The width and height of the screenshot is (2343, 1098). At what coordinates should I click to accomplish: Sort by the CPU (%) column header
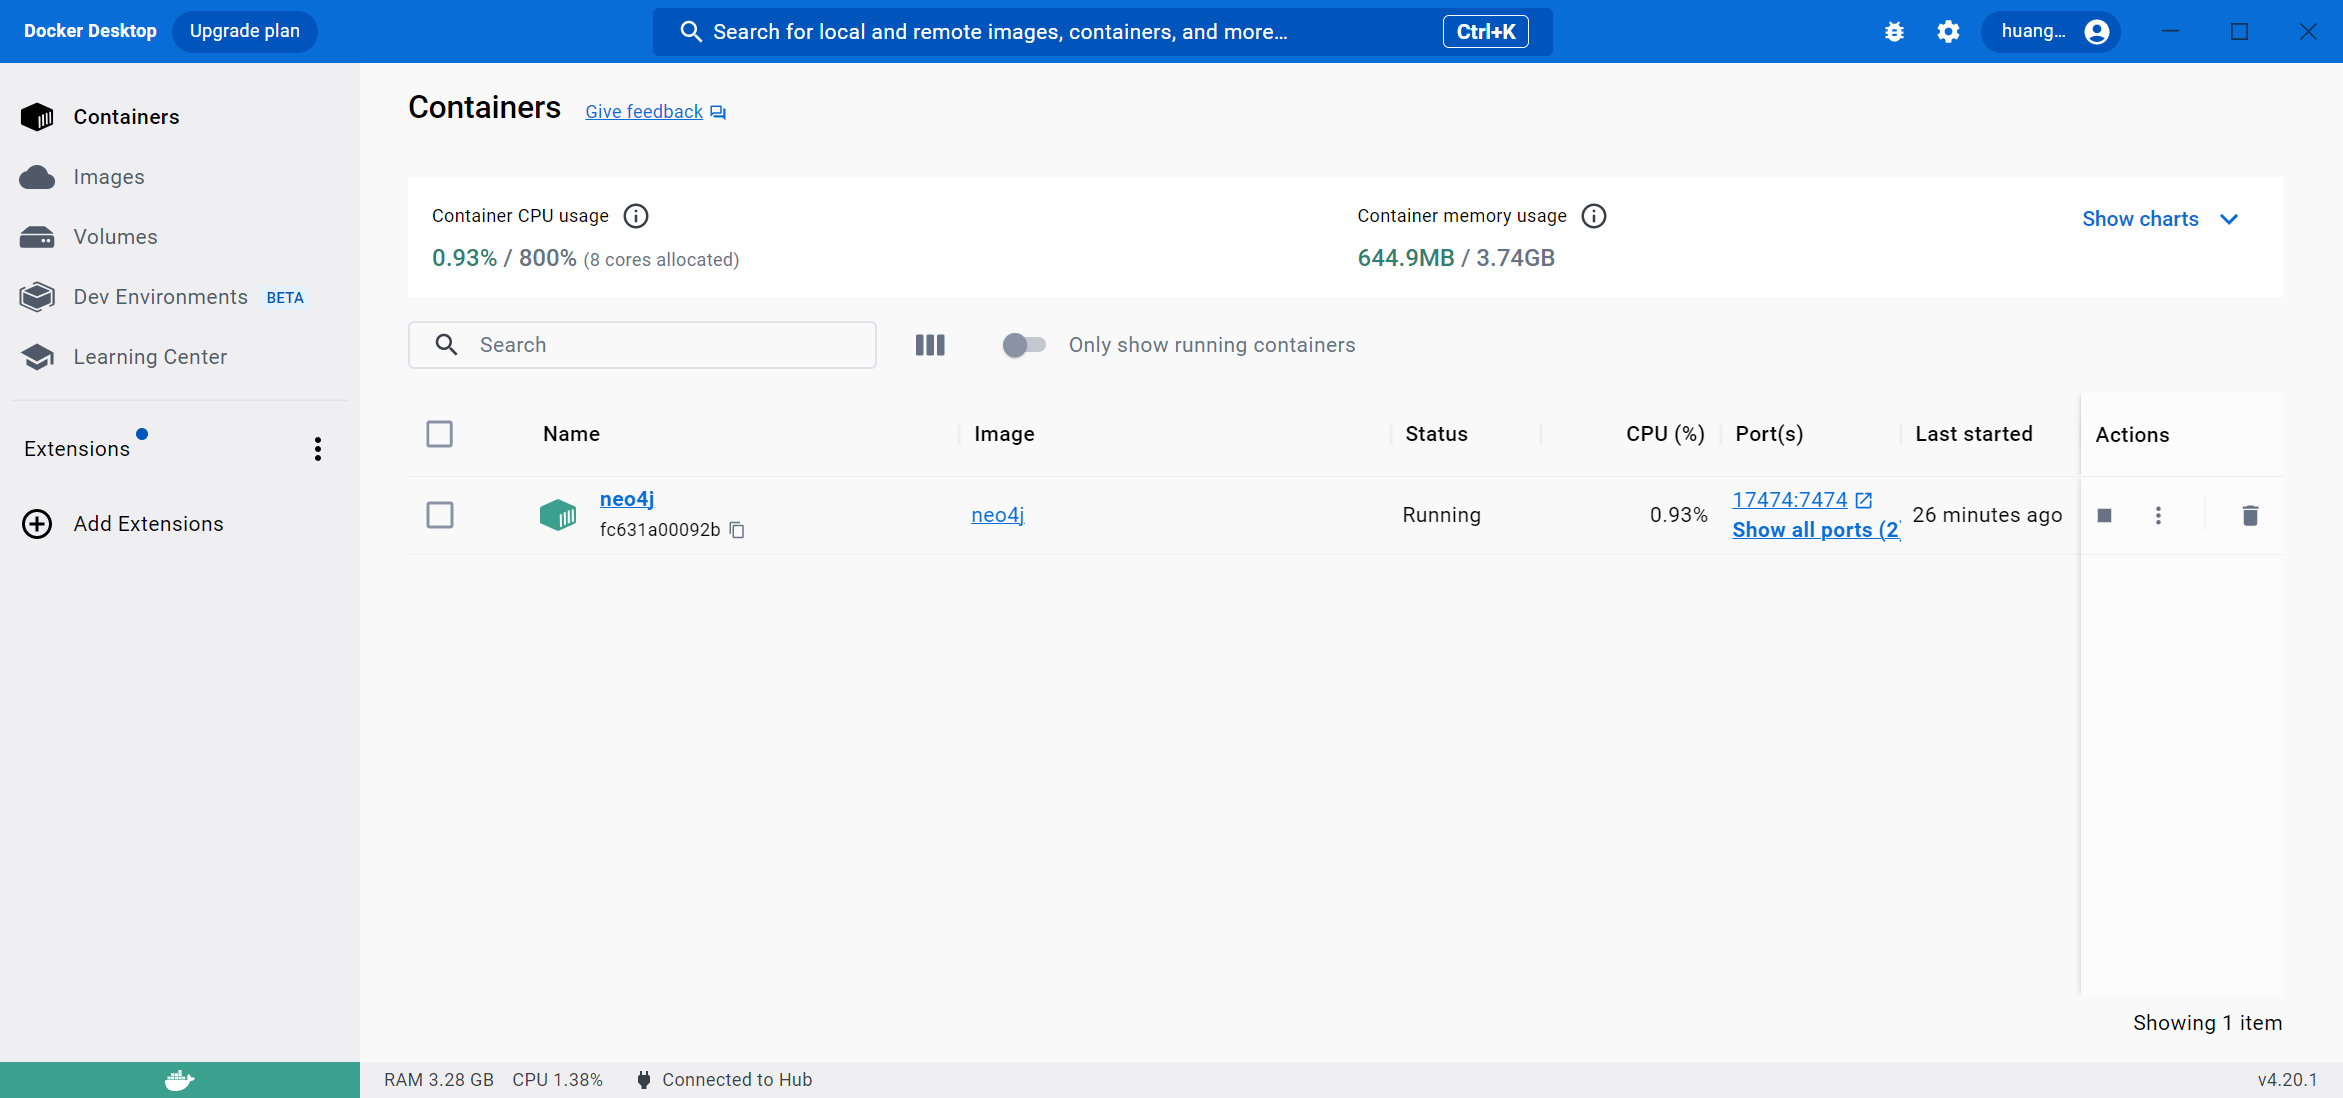[1665, 434]
